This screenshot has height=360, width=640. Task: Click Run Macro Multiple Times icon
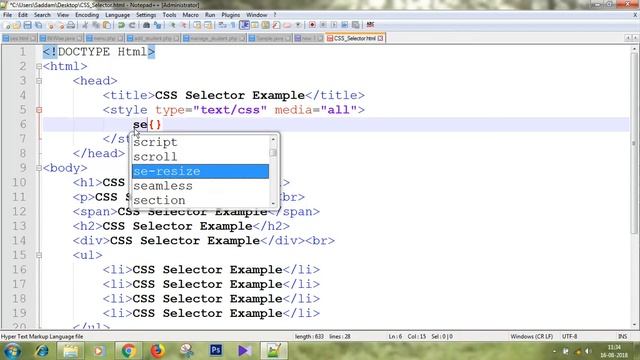click(x=344, y=25)
